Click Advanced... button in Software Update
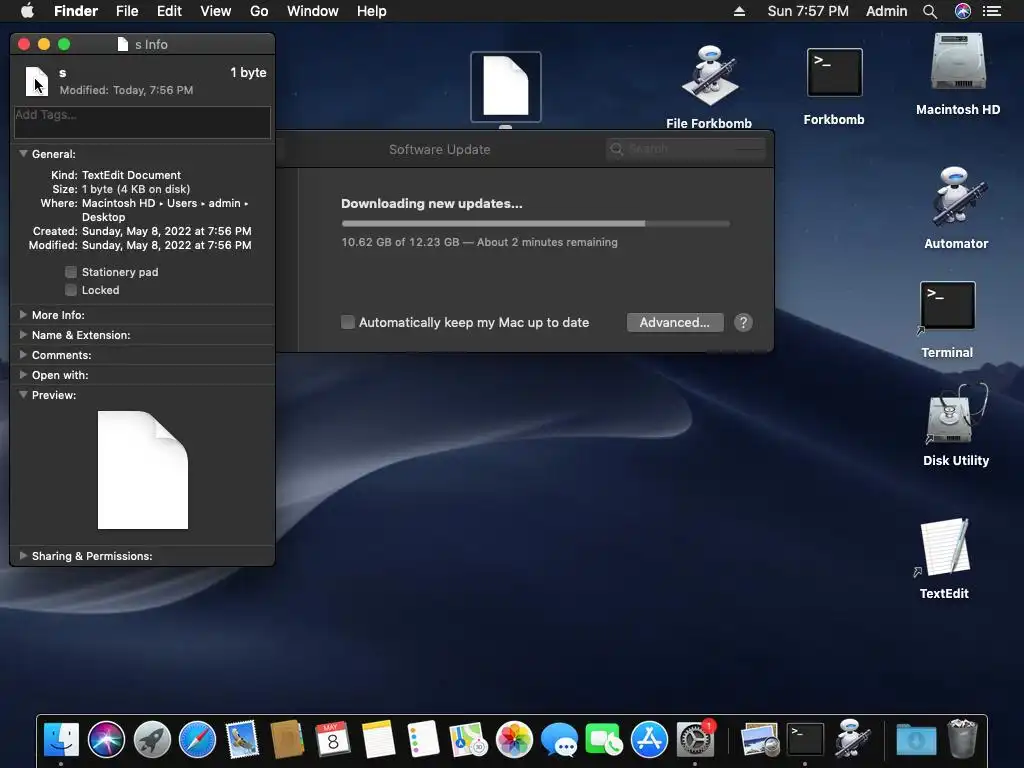Viewport: 1024px width, 768px height. (675, 322)
